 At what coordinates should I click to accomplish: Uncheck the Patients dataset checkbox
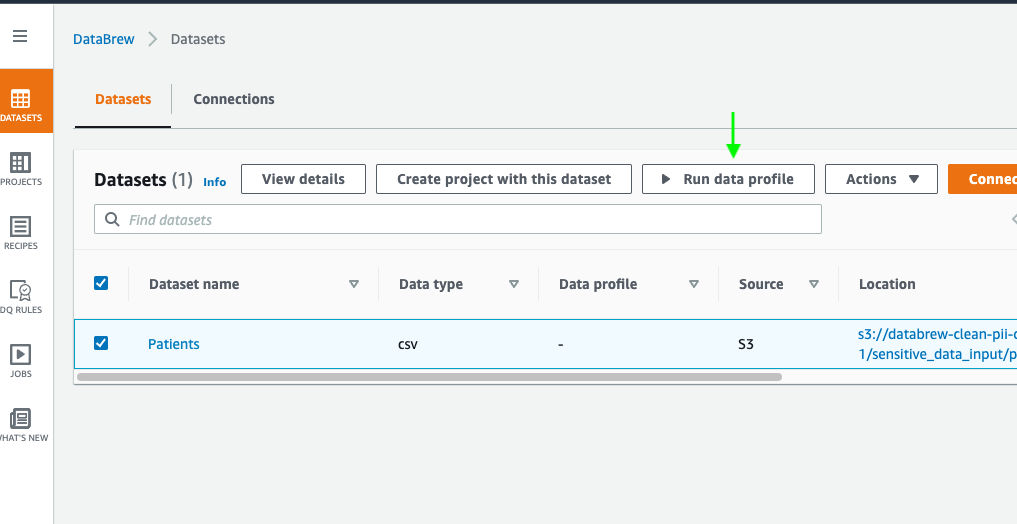(101, 344)
